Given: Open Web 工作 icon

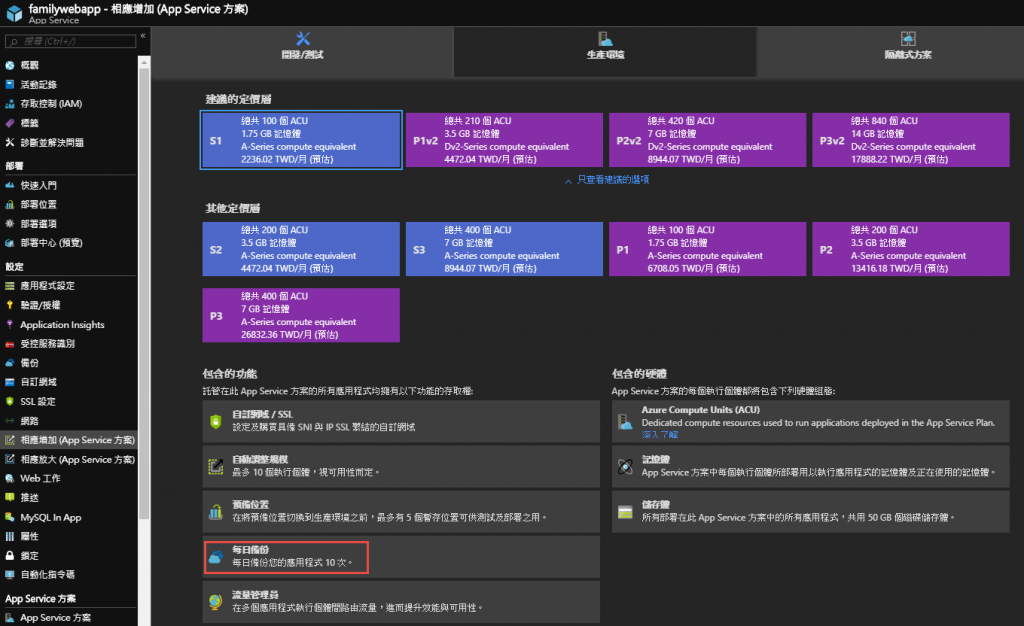Looking at the screenshot, I should click(10, 478).
